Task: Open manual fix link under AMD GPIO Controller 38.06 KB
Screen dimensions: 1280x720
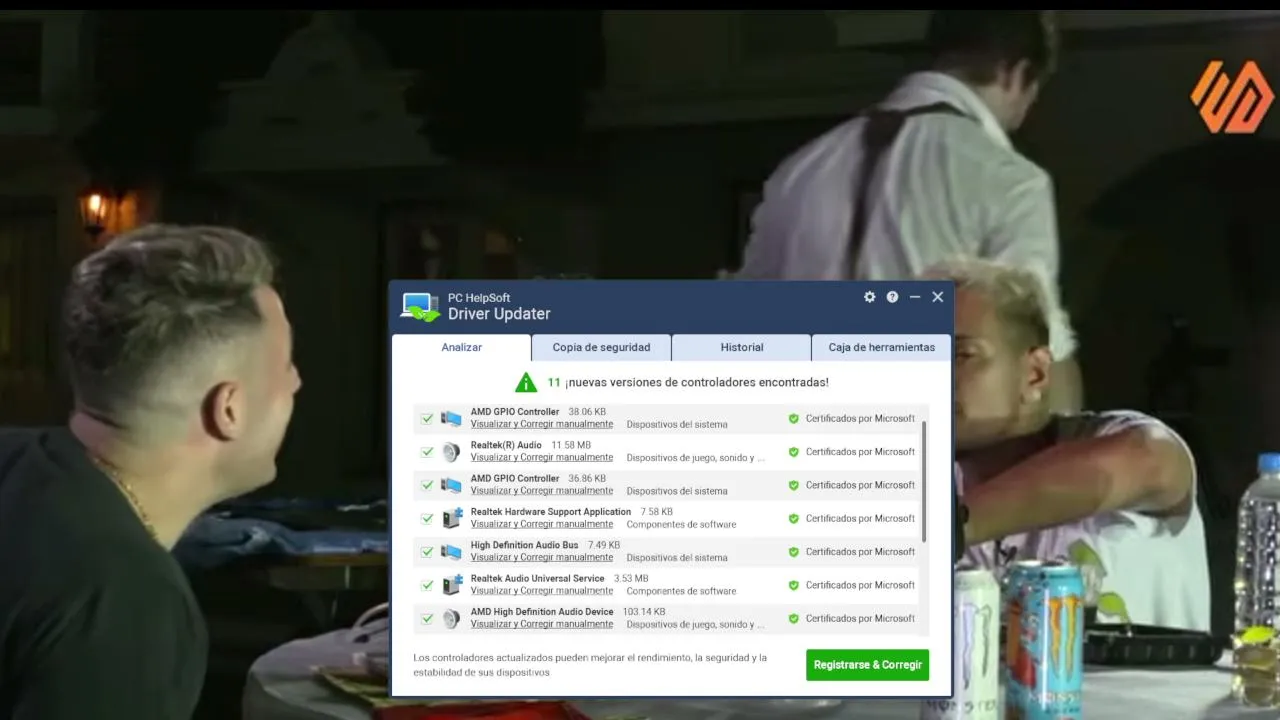Action: pos(542,425)
